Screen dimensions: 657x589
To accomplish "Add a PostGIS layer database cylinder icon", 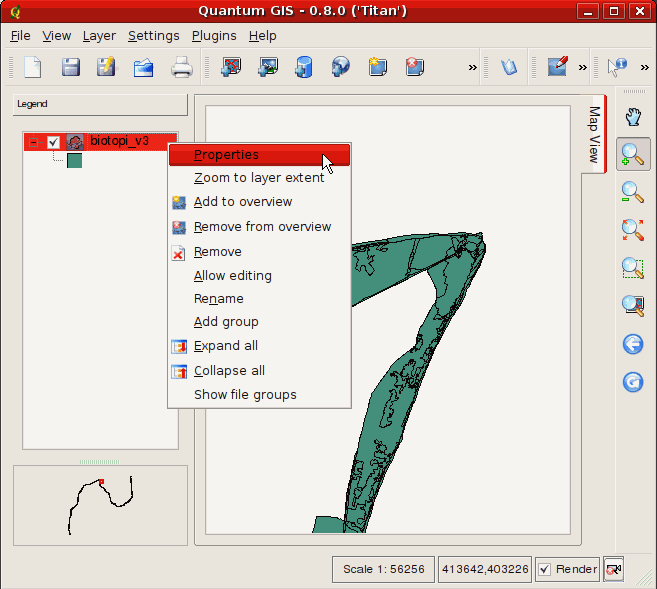I will click(x=304, y=67).
